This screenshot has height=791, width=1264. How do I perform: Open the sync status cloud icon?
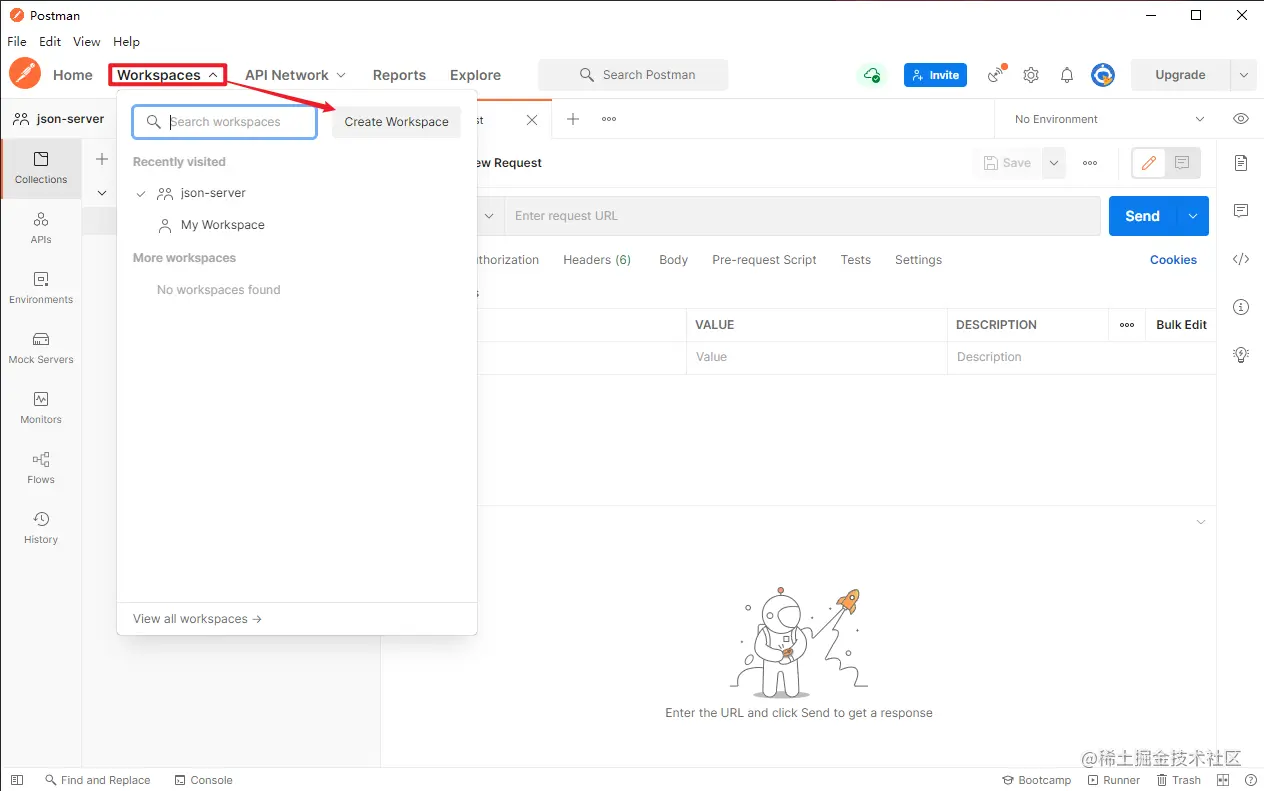872,75
